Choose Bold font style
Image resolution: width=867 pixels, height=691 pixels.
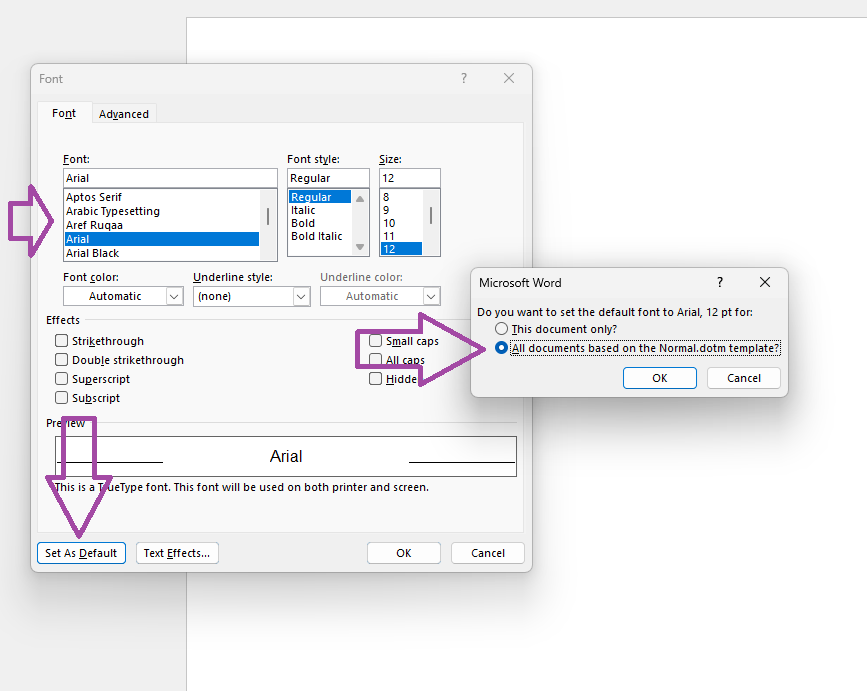click(x=320, y=223)
